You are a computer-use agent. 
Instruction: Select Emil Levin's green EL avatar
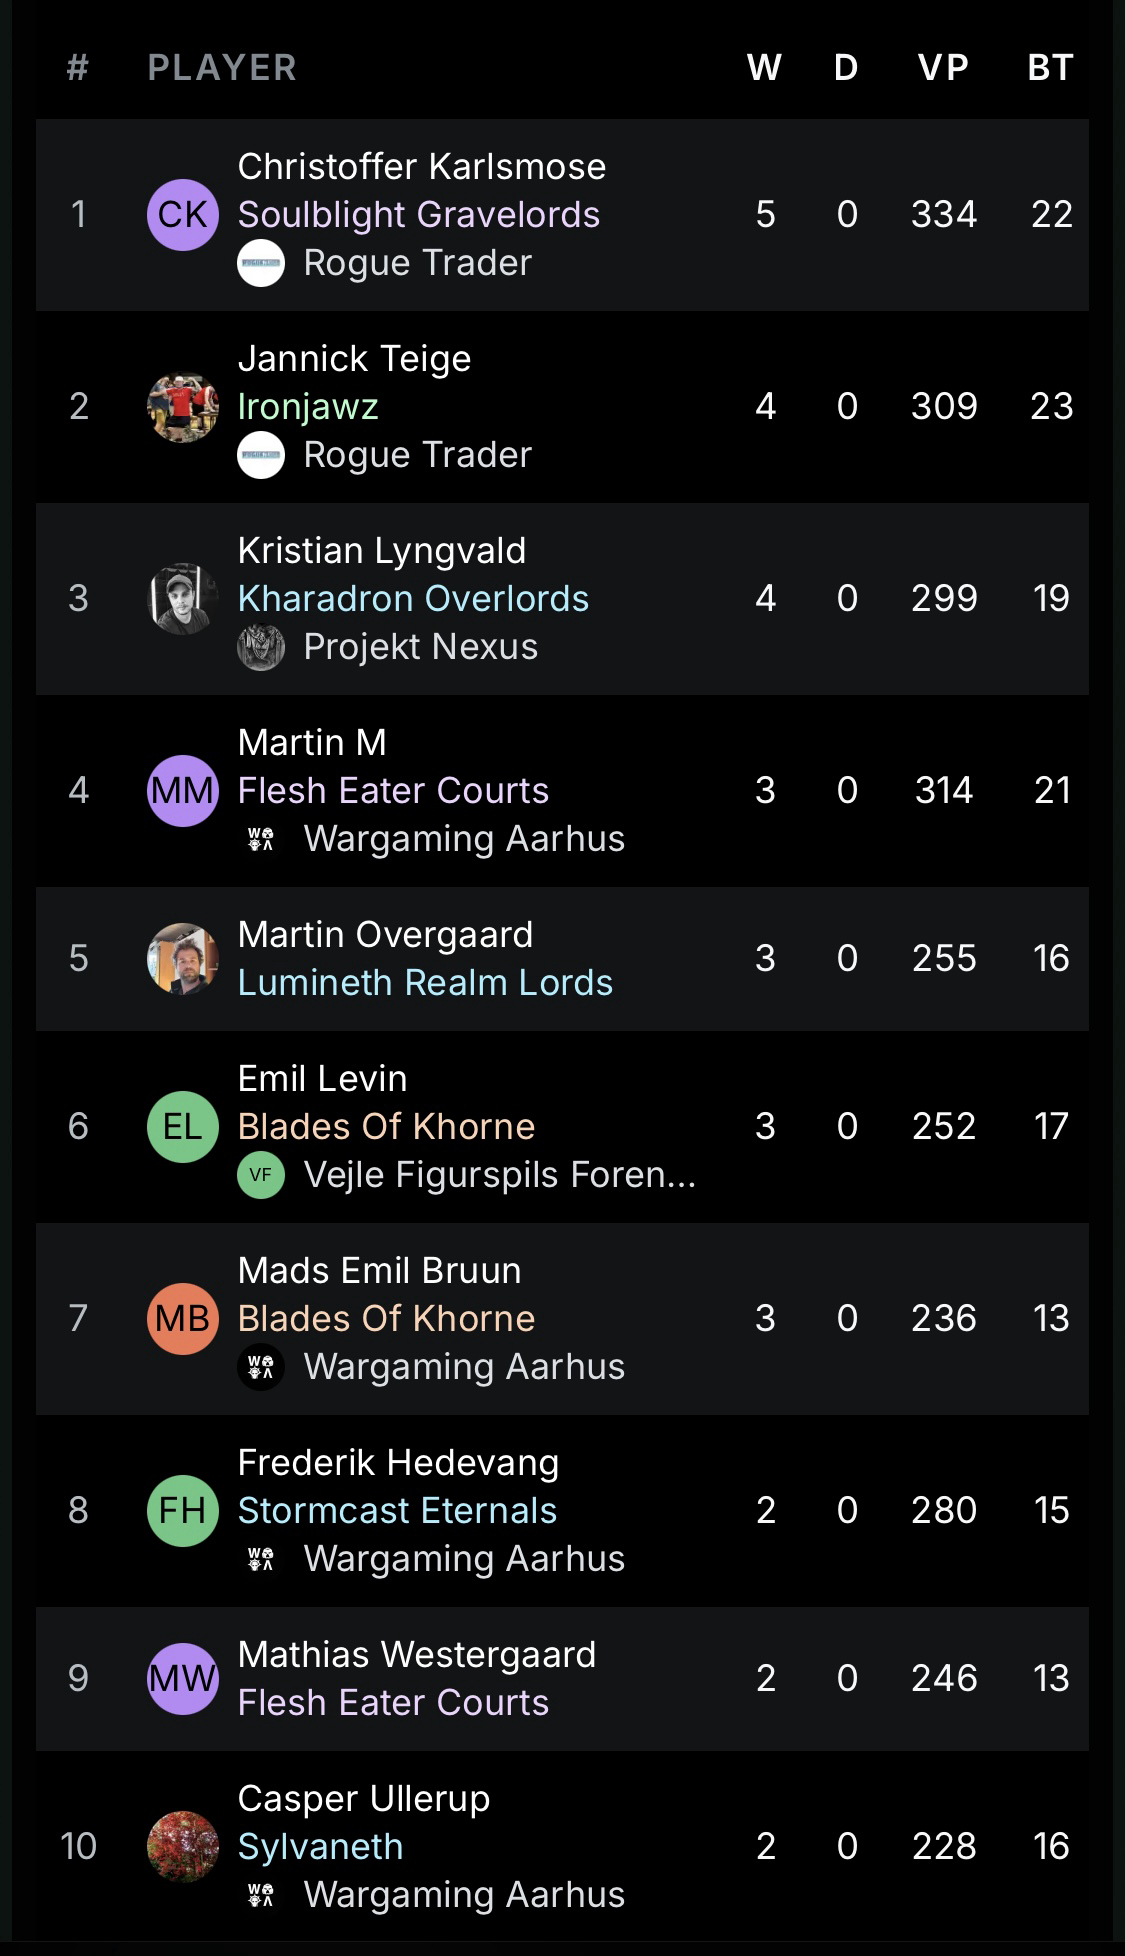(182, 1126)
